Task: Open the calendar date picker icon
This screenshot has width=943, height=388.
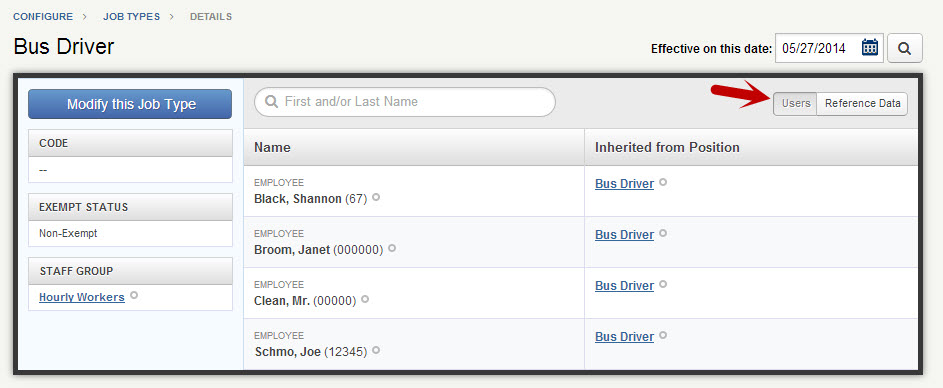Action: coord(870,48)
